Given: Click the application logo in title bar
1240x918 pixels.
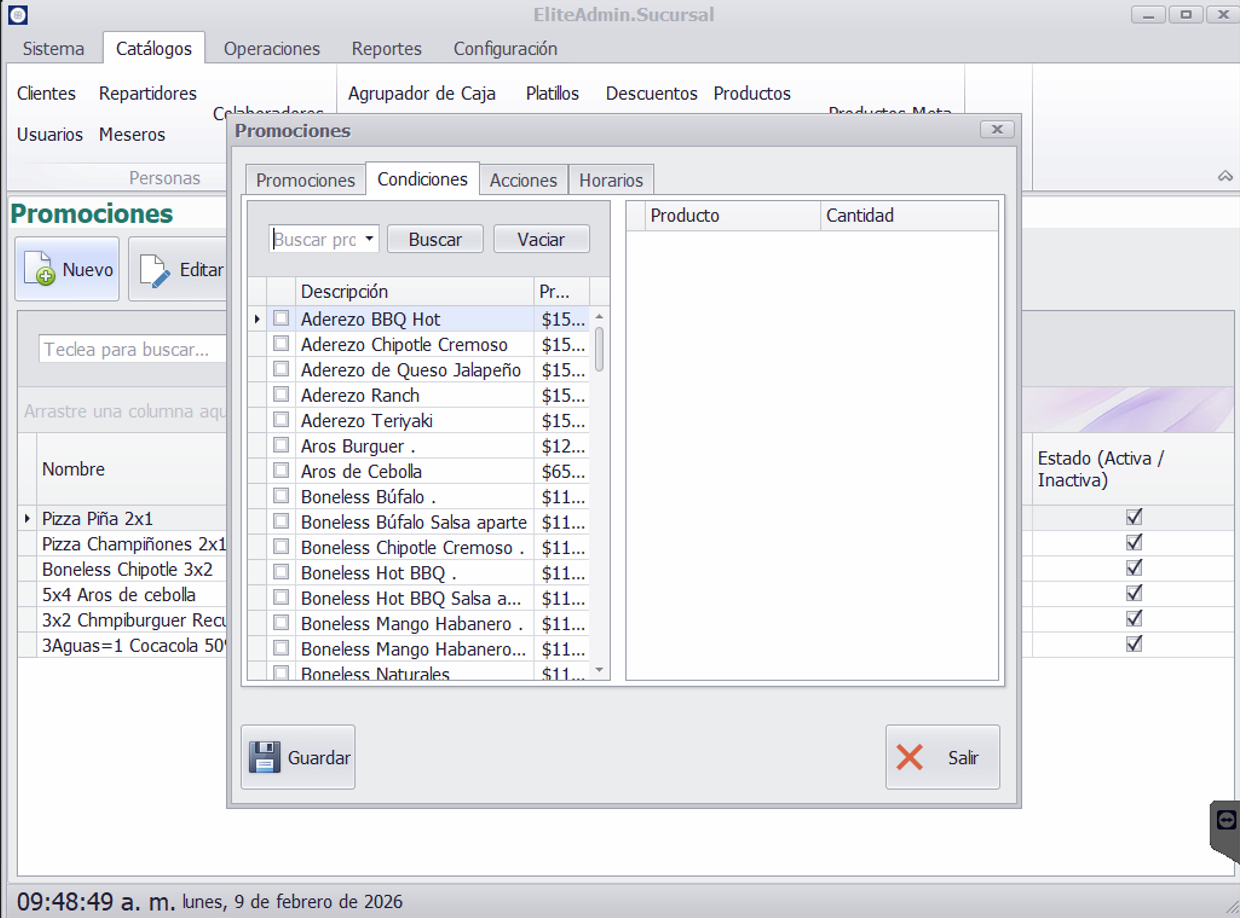Looking at the screenshot, I should (17, 15).
